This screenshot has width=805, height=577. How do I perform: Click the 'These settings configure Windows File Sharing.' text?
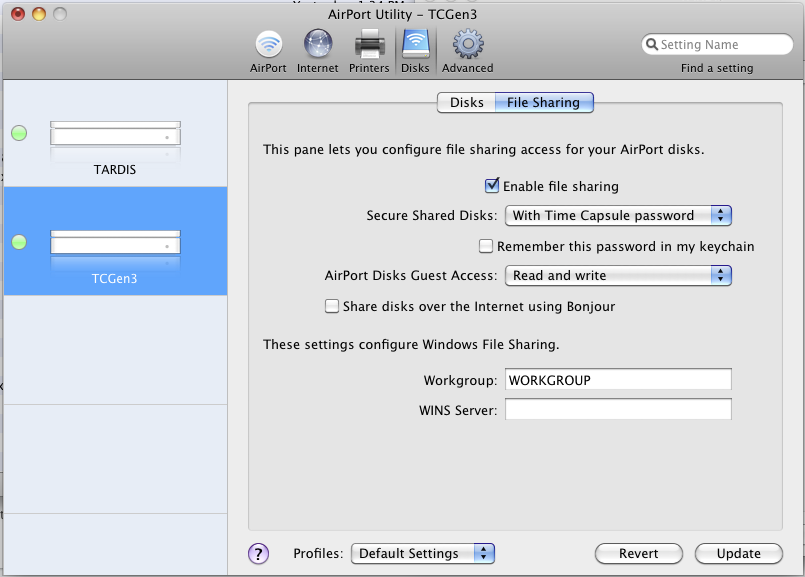pyautogui.click(x=411, y=344)
